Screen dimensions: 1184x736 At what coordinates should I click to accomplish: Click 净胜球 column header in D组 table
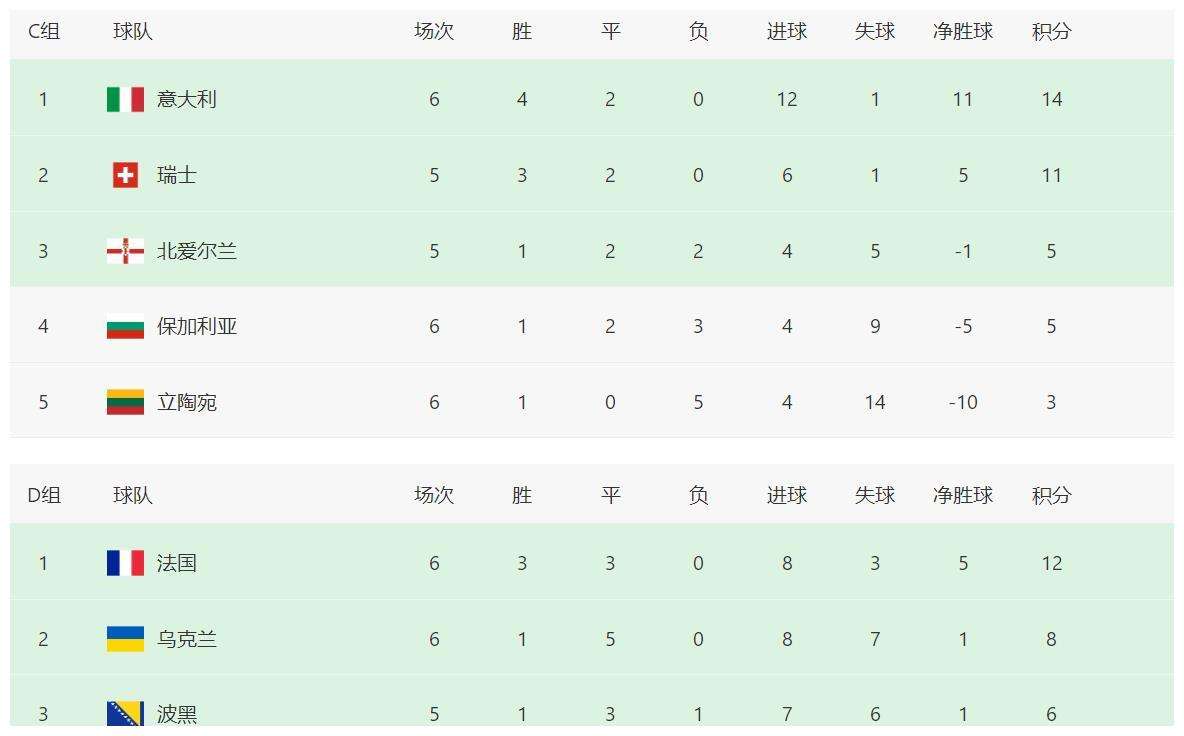click(x=963, y=495)
